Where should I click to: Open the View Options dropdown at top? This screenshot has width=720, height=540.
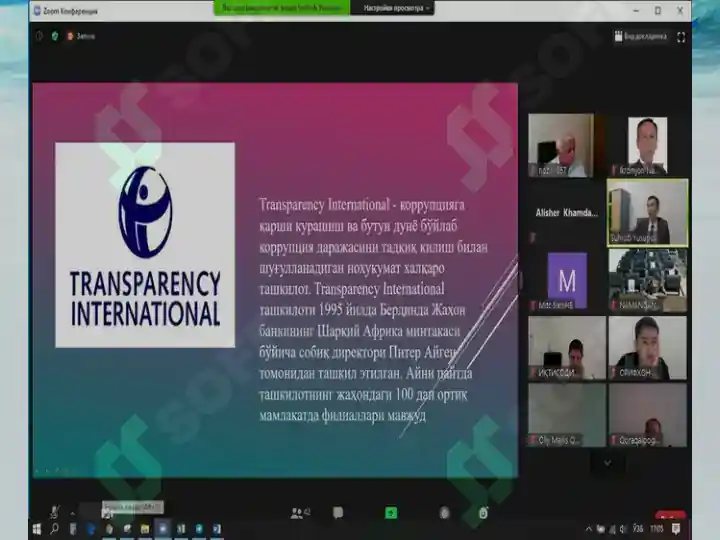[x=393, y=8]
